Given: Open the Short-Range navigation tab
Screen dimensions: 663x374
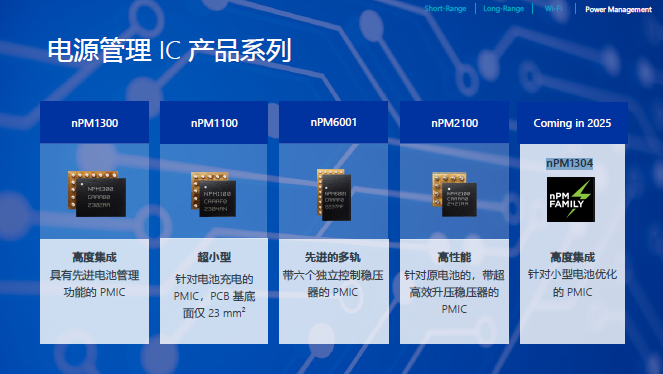Looking at the screenshot, I should click(x=445, y=8).
